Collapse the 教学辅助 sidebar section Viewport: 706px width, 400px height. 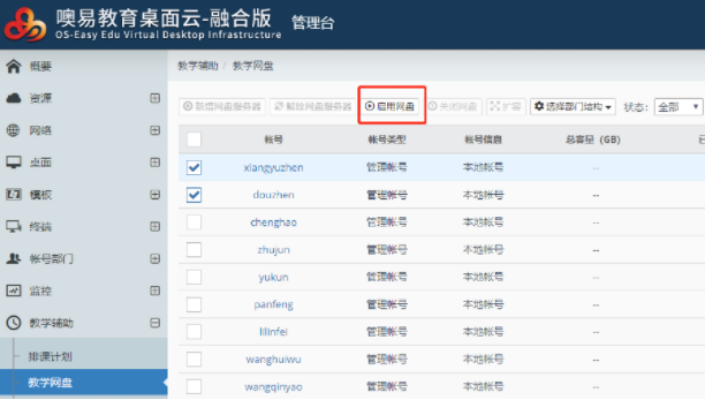click(155, 323)
